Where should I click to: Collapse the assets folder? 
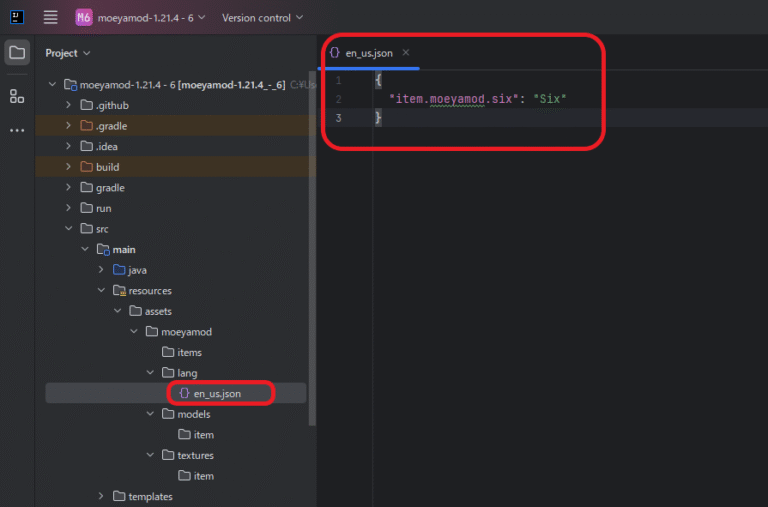pyautogui.click(x=118, y=311)
